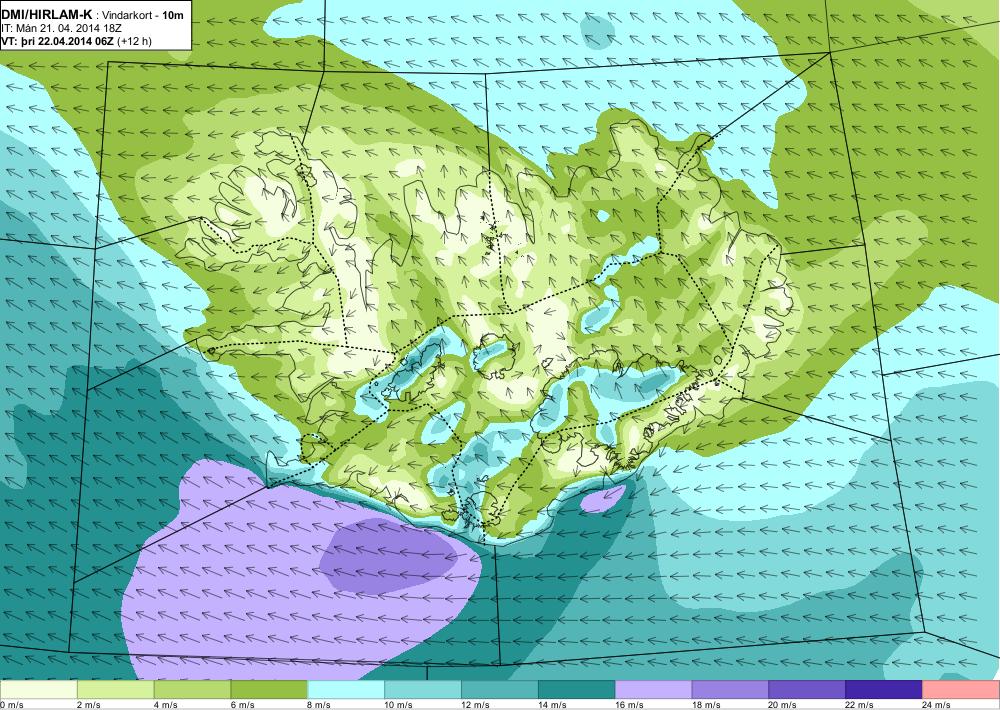This screenshot has width=1000, height=710.
Task: Click the legend swatch between 2 and 4 m/s
Action: [x=115, y=690]
